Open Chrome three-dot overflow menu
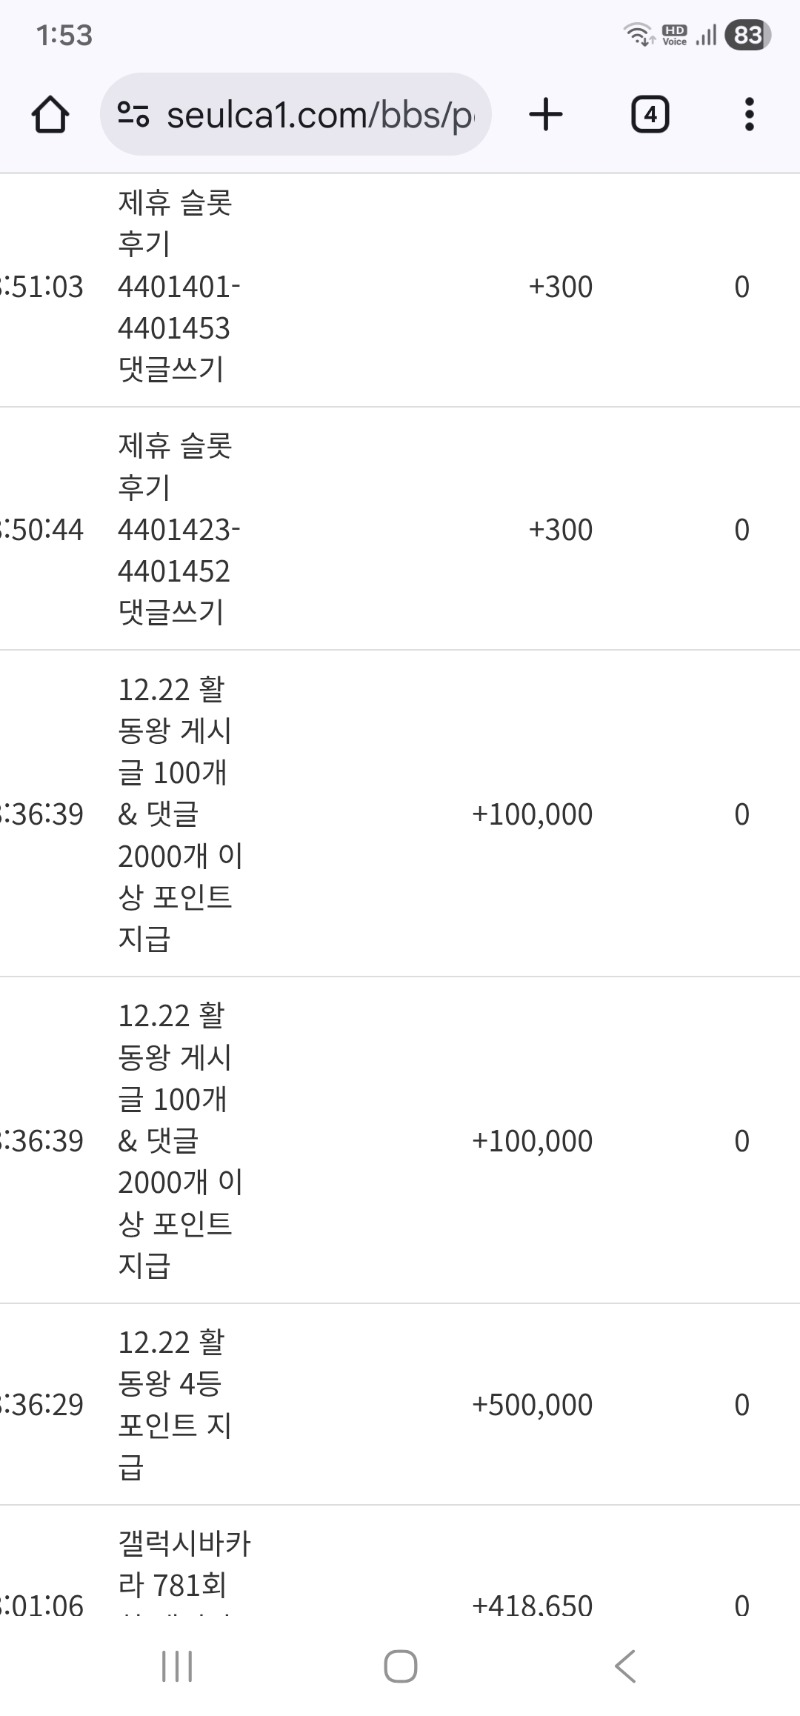This screenshot has height=1716, width=800. click(749, 115)
